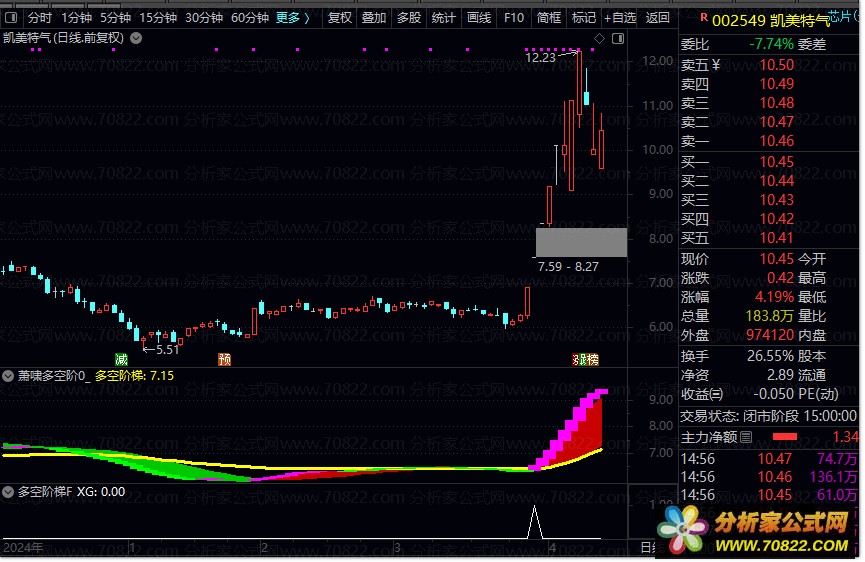Expand the 多空阶梯F indicator menu
This screenshot has width=865, height=562.
[x=8, y=493]
